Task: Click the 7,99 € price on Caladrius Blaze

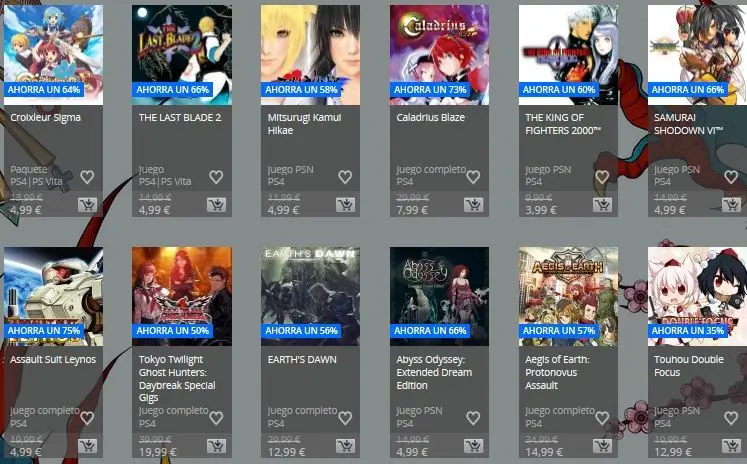Action: point(412,210)
